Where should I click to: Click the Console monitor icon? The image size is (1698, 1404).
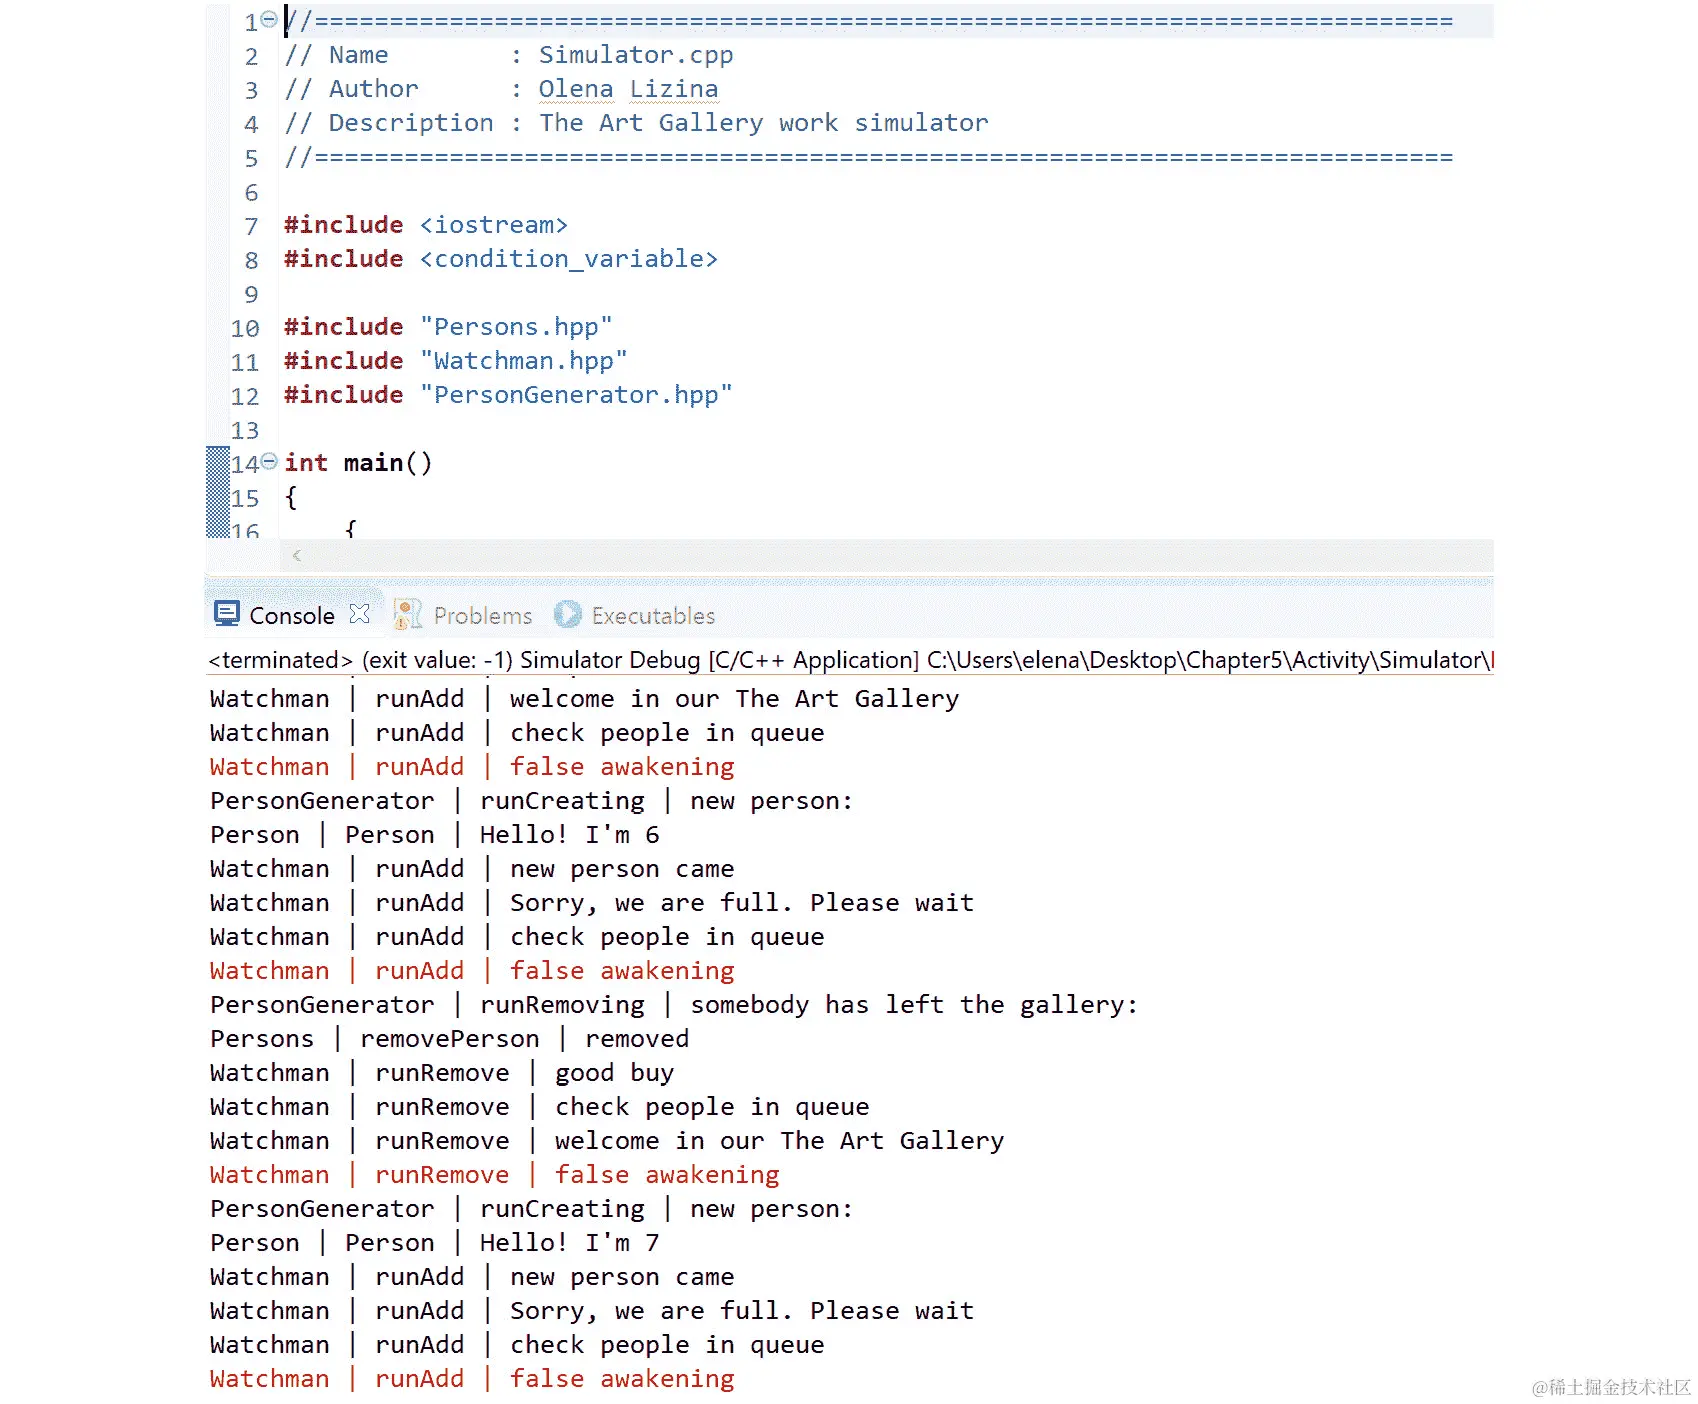tap(227, 613)
